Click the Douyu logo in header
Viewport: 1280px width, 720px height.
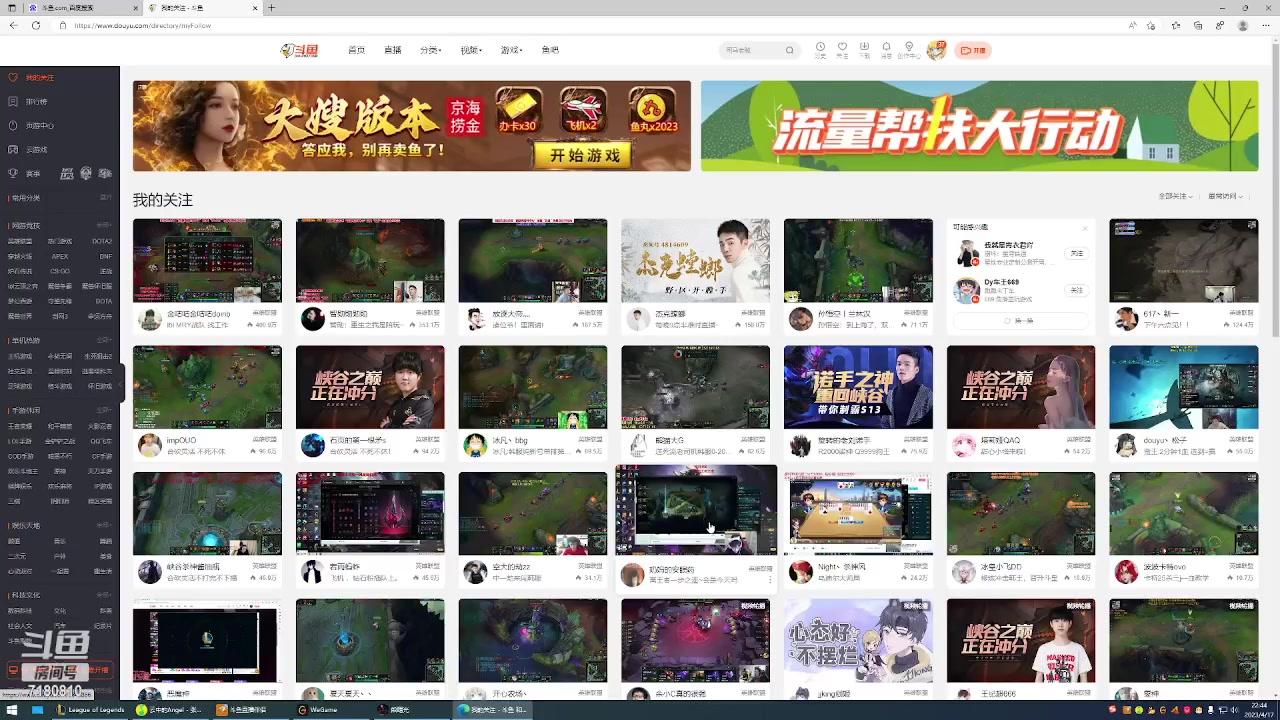pyautogui.click(x=299, y=50)
